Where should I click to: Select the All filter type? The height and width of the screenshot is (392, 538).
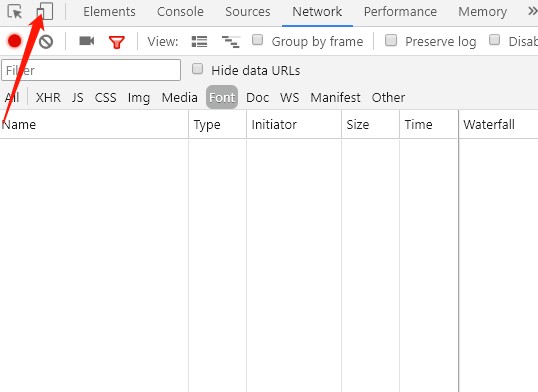[12, 97]
